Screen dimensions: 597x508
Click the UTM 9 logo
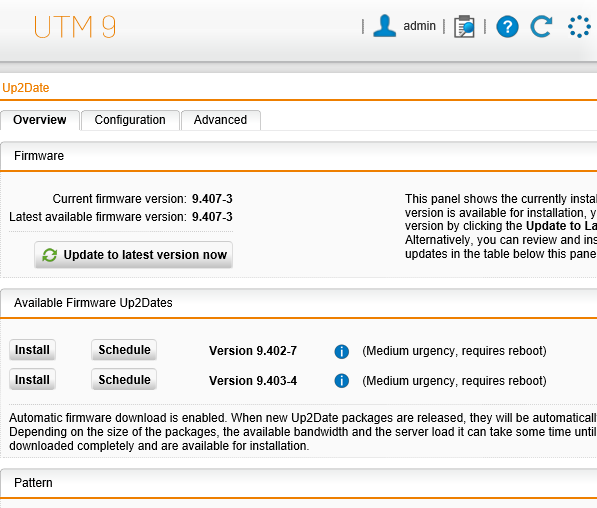point(75,27)
